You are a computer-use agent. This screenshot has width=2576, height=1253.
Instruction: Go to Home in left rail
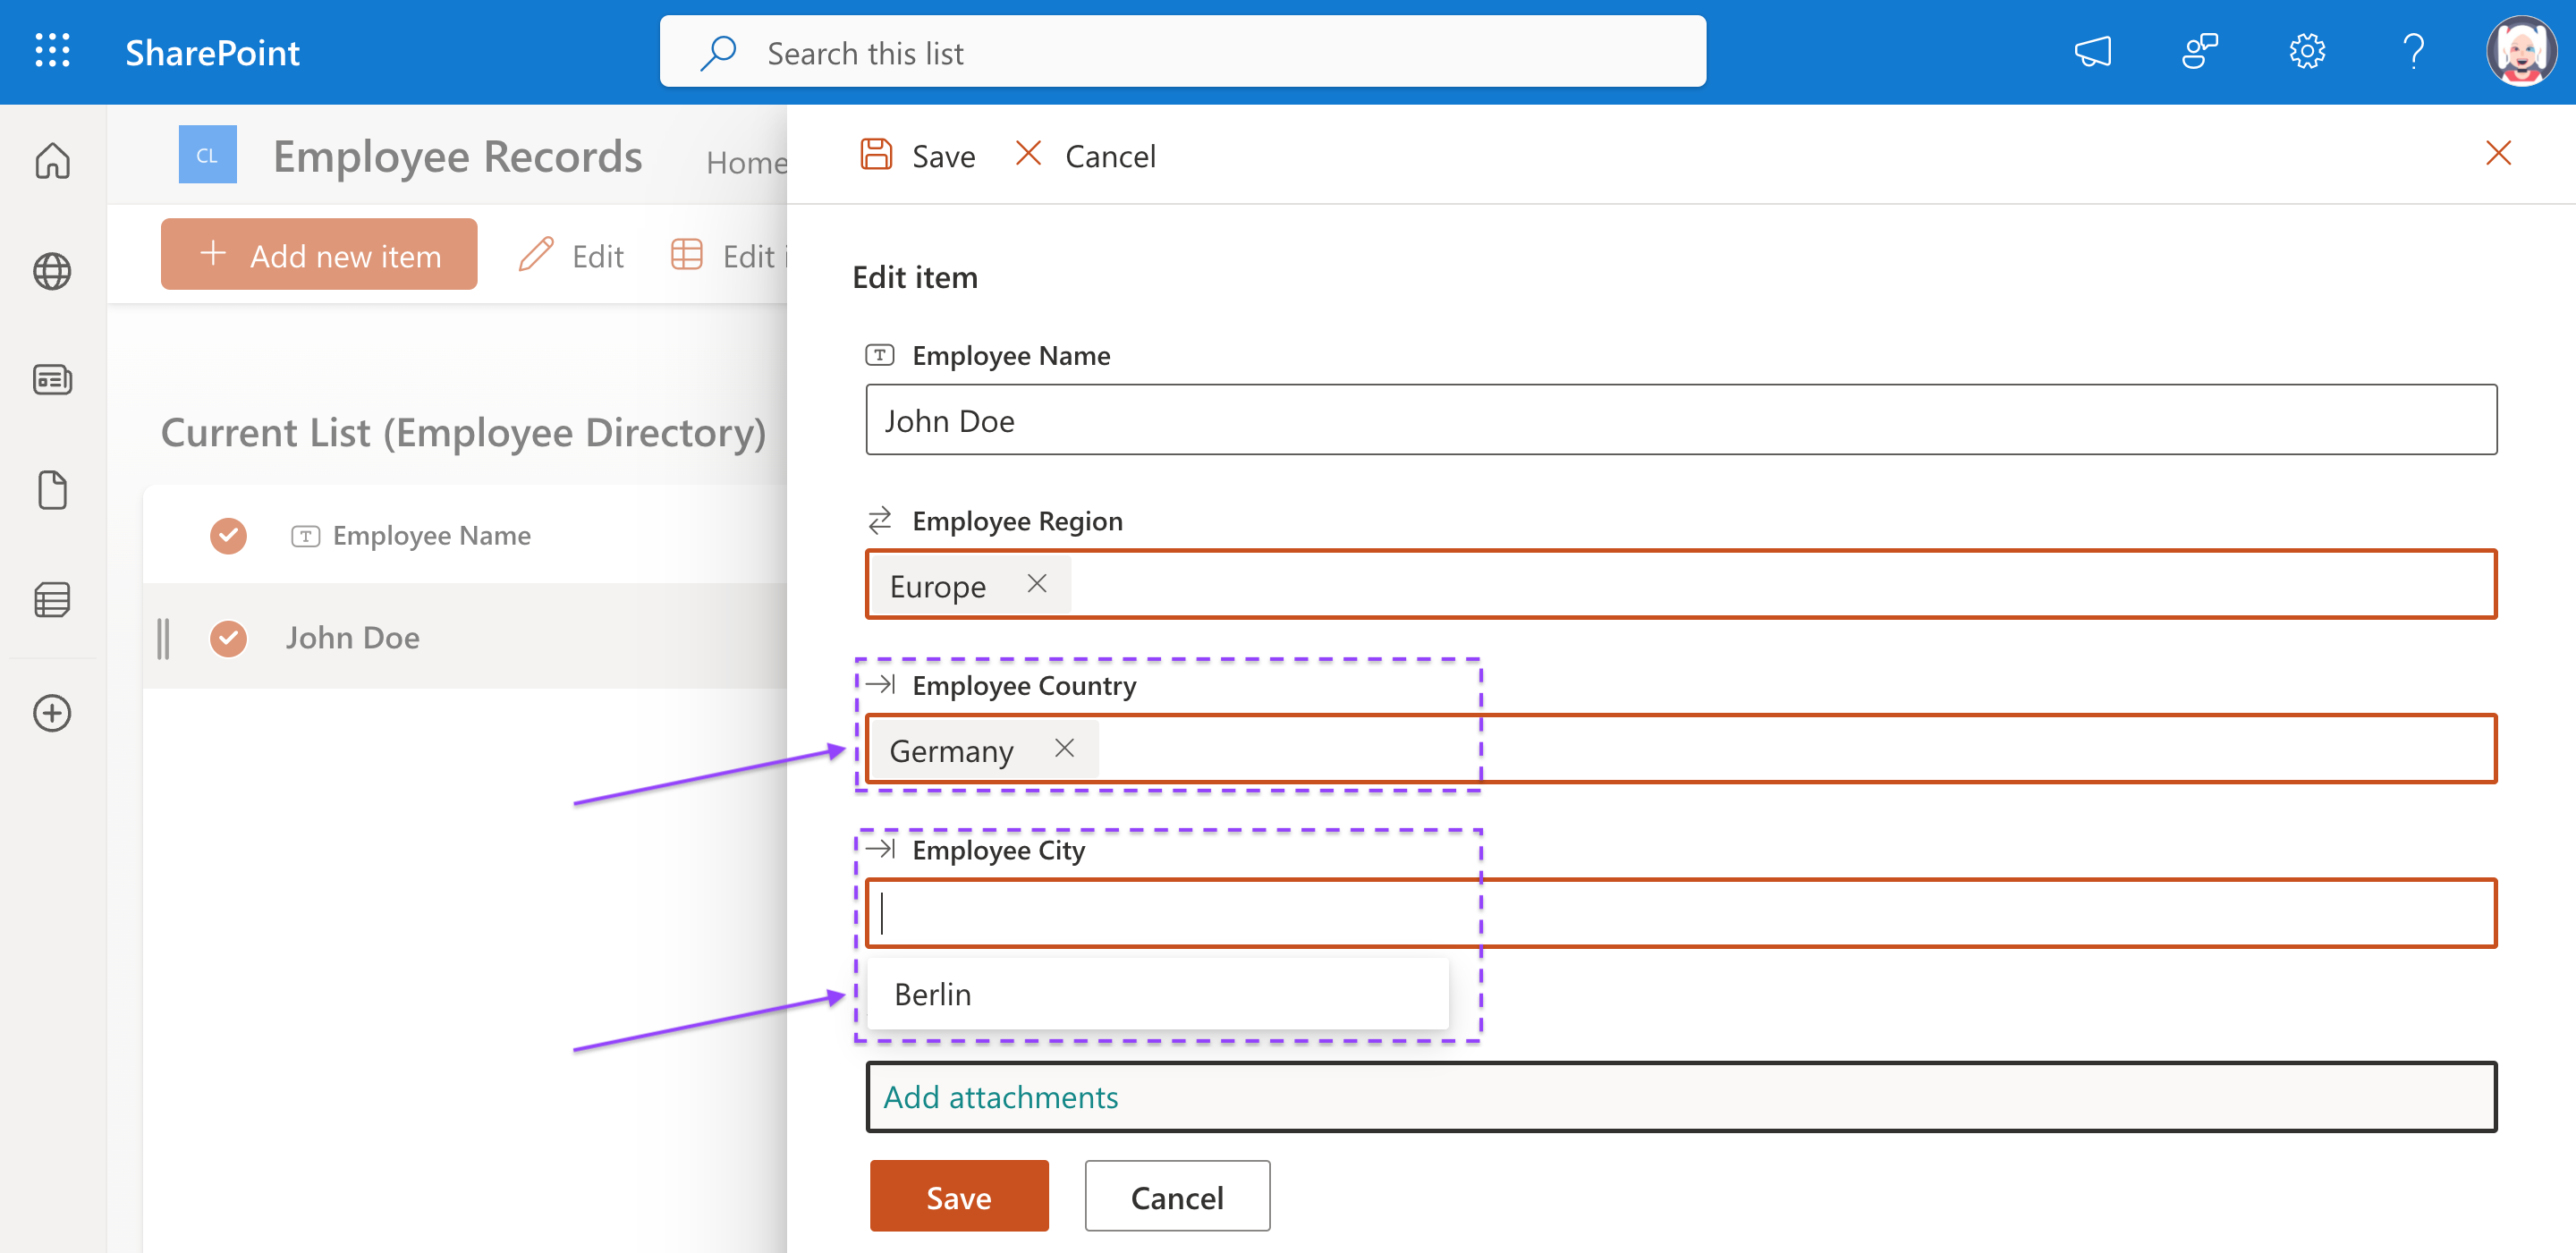pyautogui.click(x=52, y=161)
